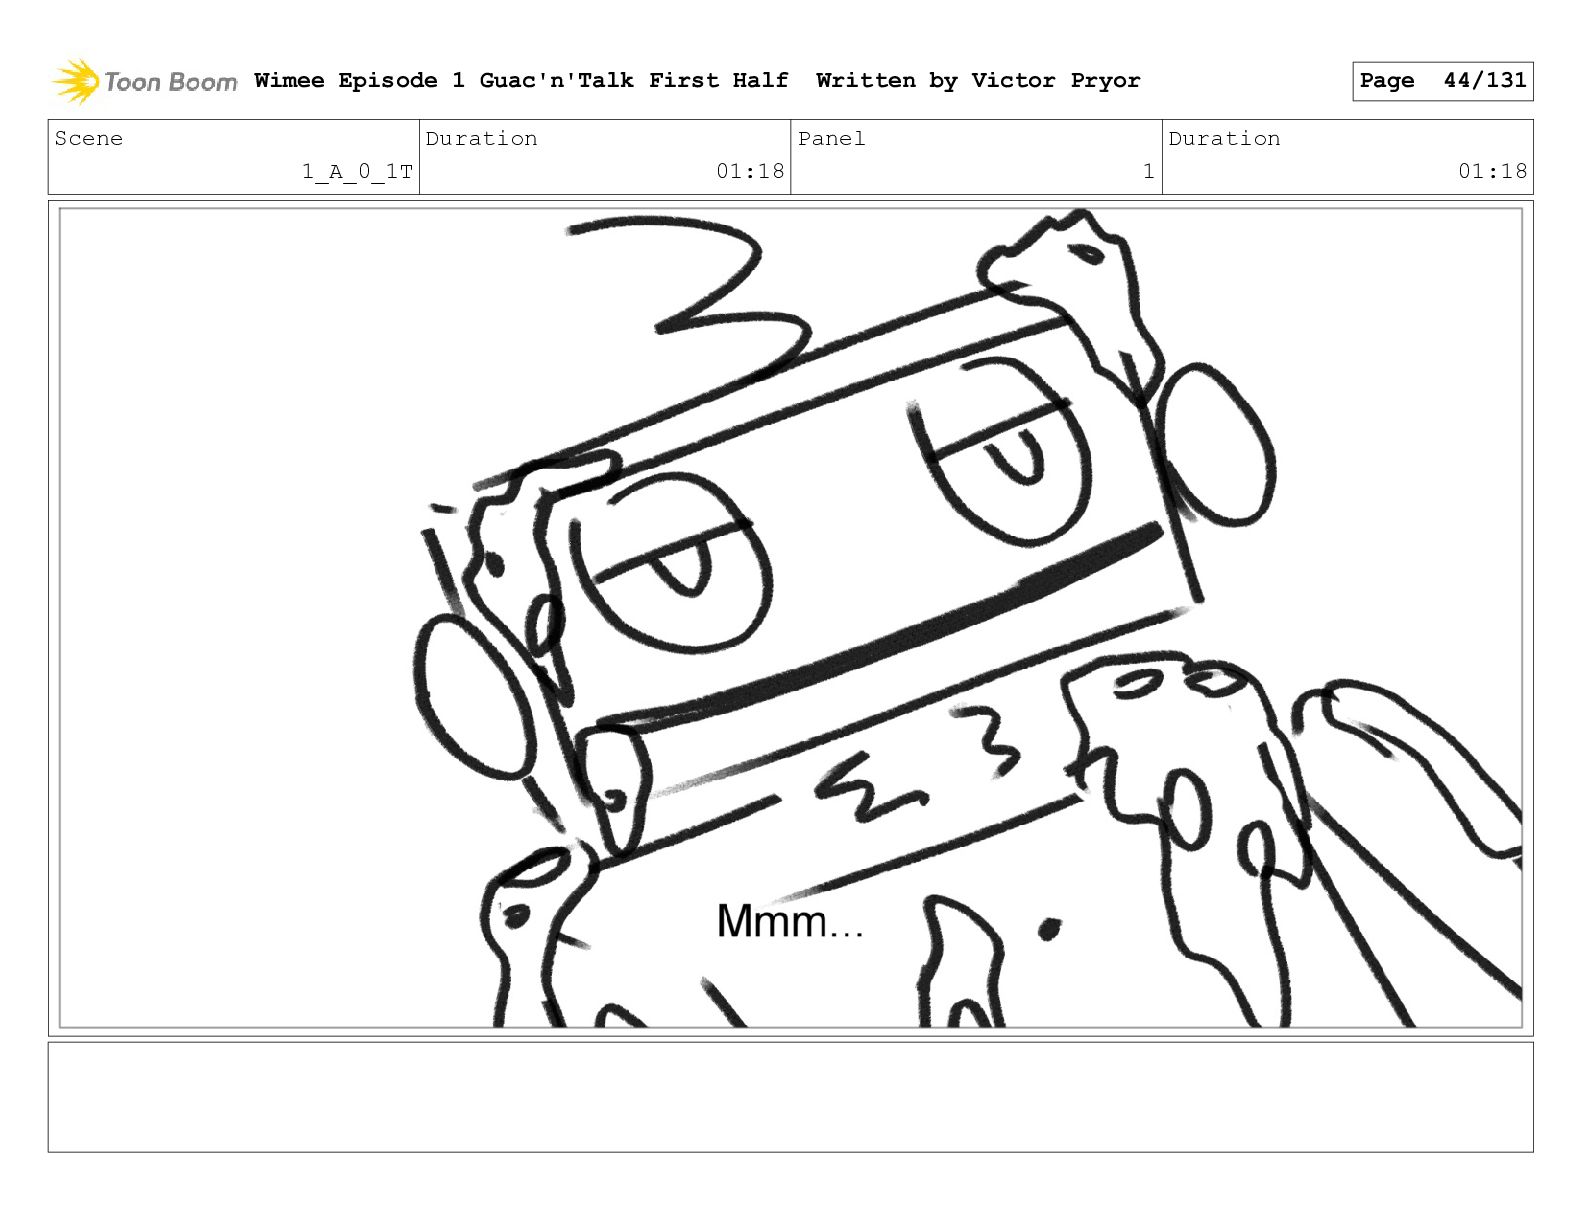Click the scene duration value next to 1_A_0_1T

pos(750,171)
